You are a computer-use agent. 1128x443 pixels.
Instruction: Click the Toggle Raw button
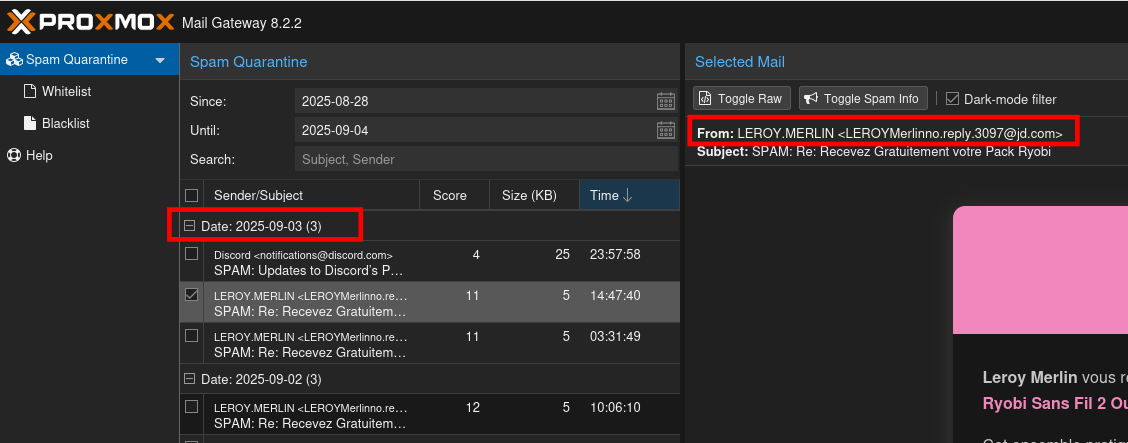(x=742, y=98)
